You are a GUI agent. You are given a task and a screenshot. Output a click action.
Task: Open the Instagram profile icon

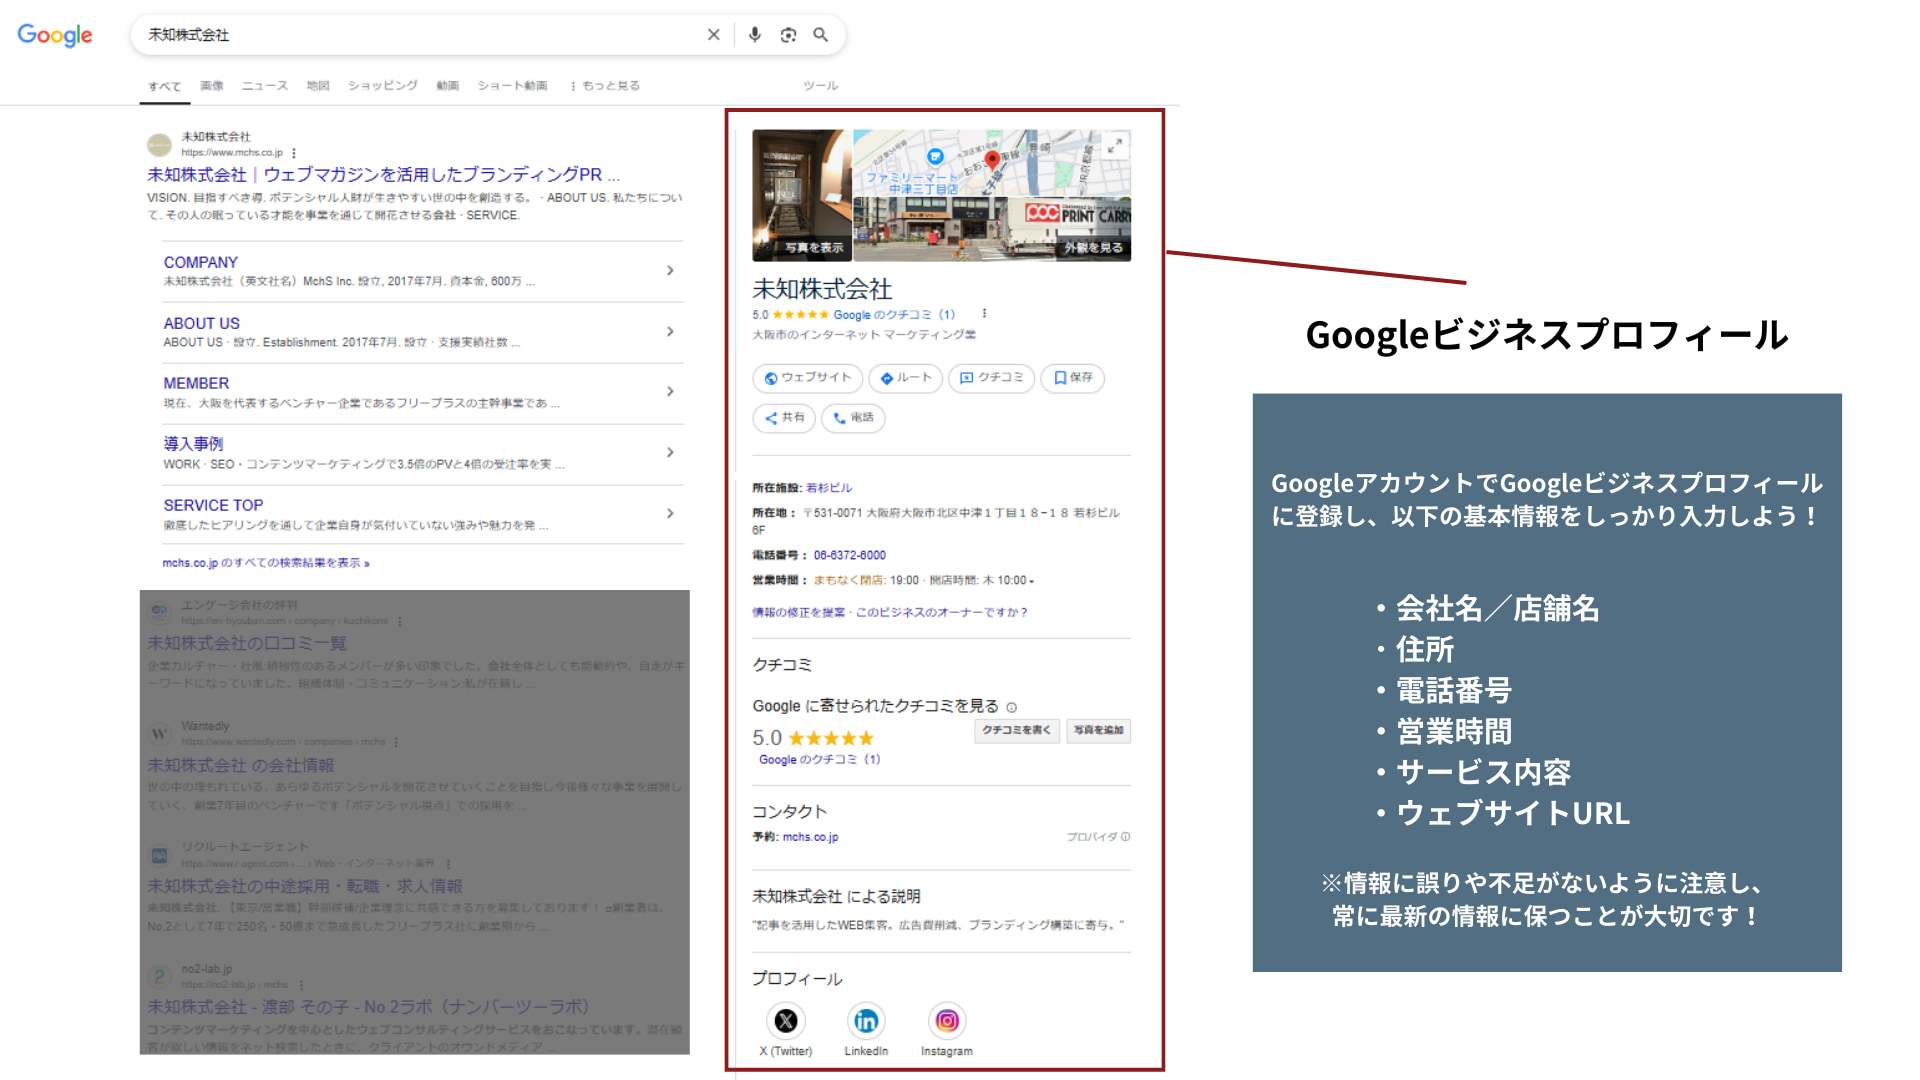[x=946, y=1020]
